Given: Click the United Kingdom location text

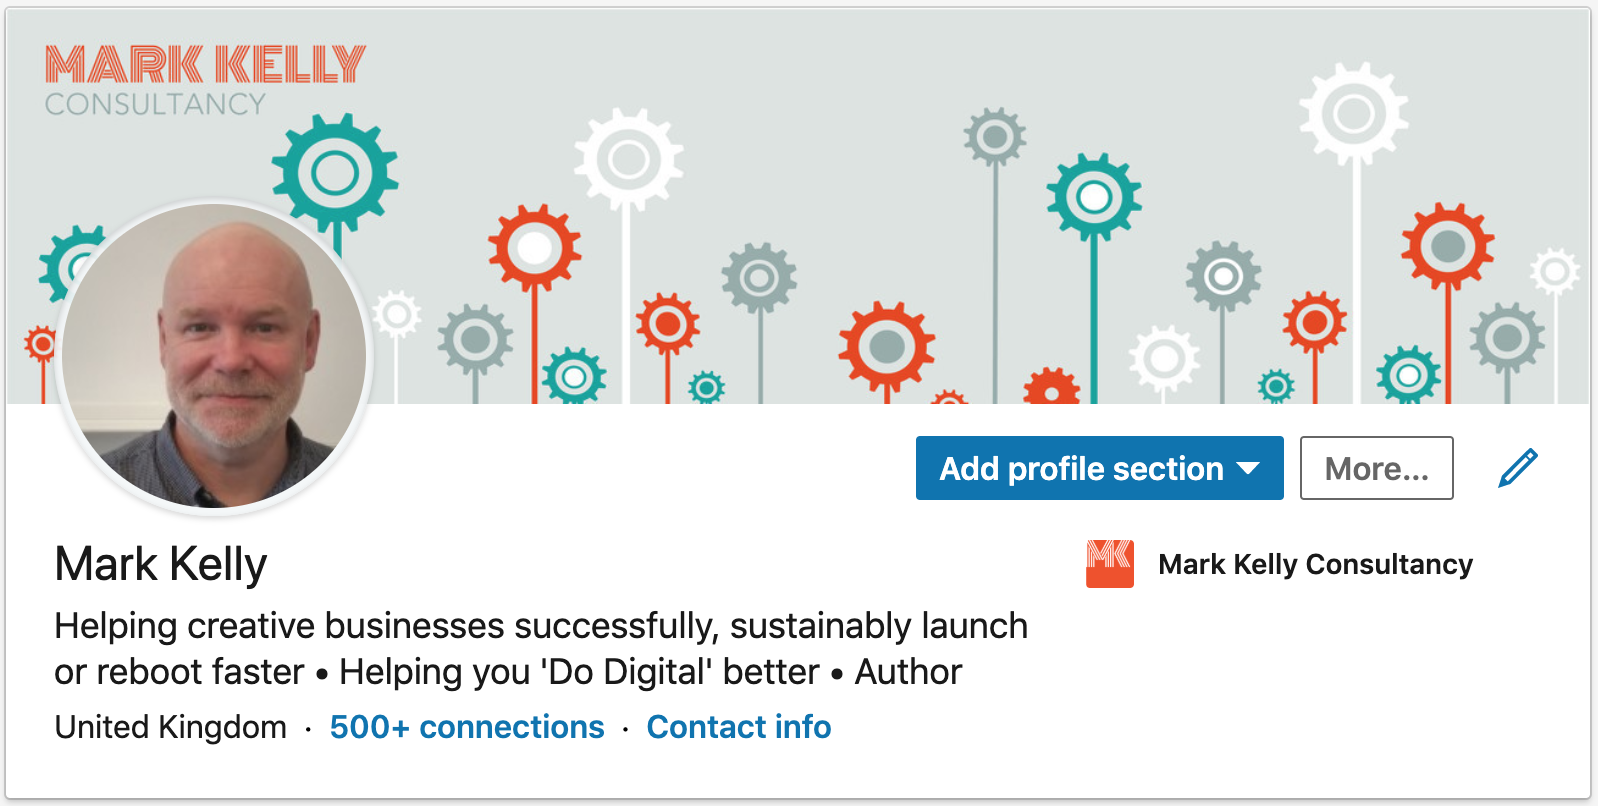Looking at the screenshot, I should [171, 727].
